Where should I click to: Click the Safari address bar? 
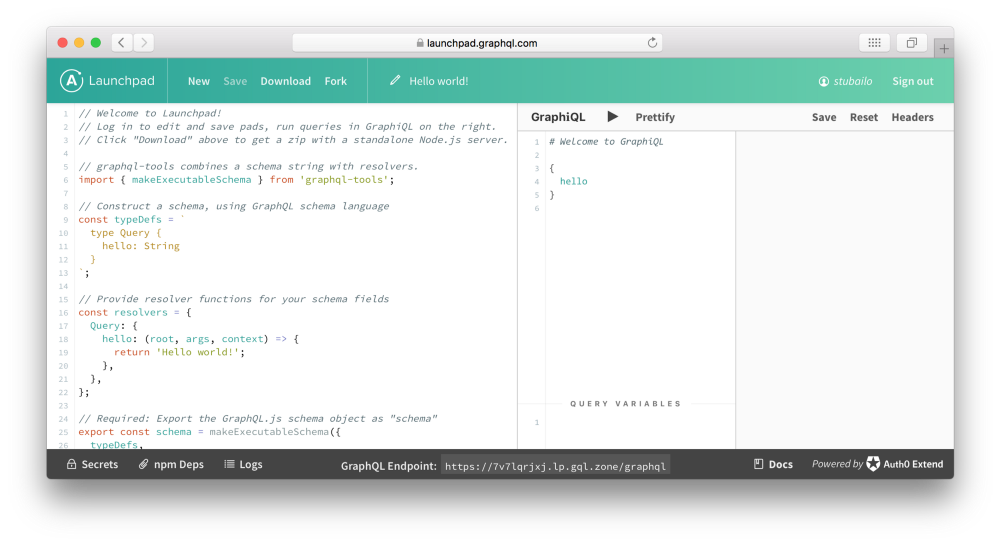click(477, 43)
